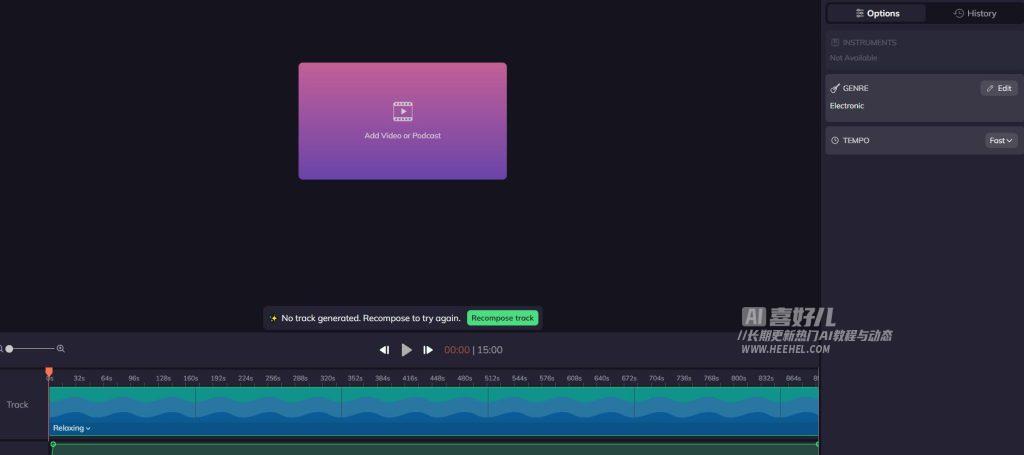The width and height of the screenshot is (1024, 455).
Task: Click the 00:00 current time readout
Action: coord(456,350)
